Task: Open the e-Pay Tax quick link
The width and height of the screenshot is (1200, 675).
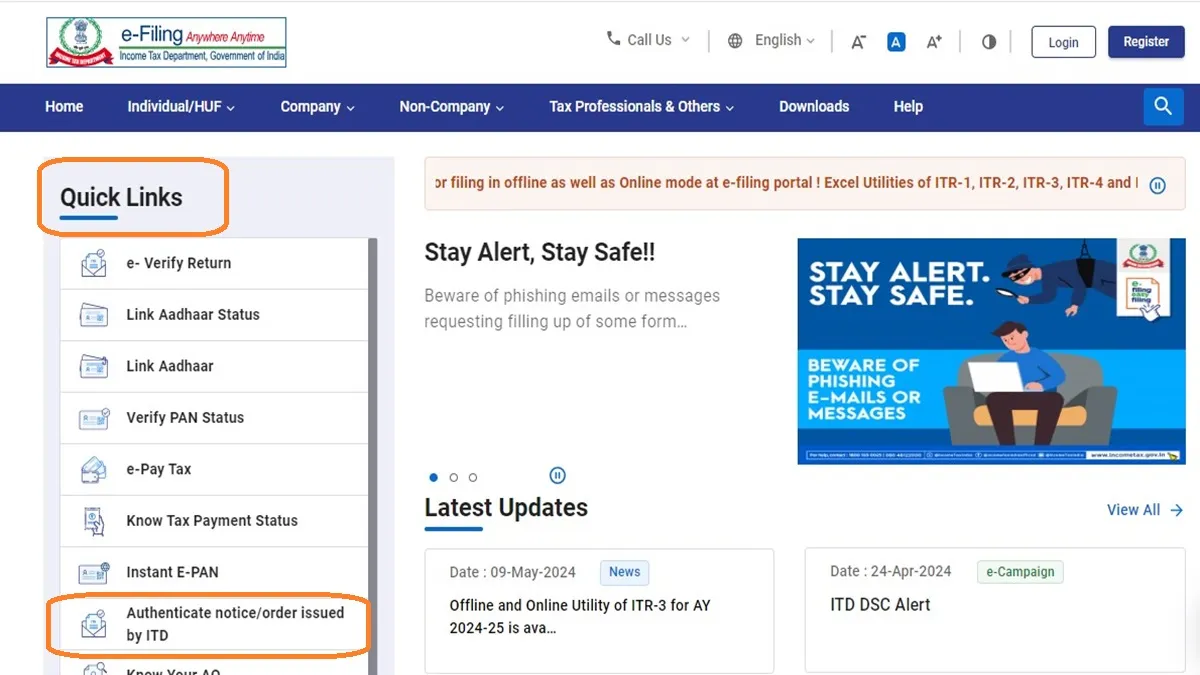Action: click(x=214, y=470)
